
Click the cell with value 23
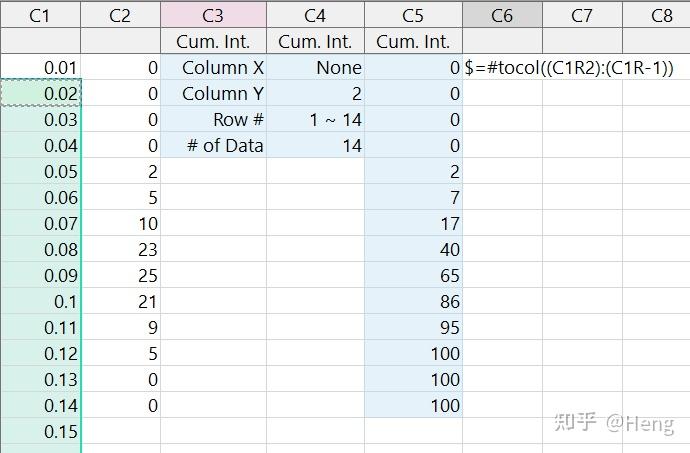[120, 250]
